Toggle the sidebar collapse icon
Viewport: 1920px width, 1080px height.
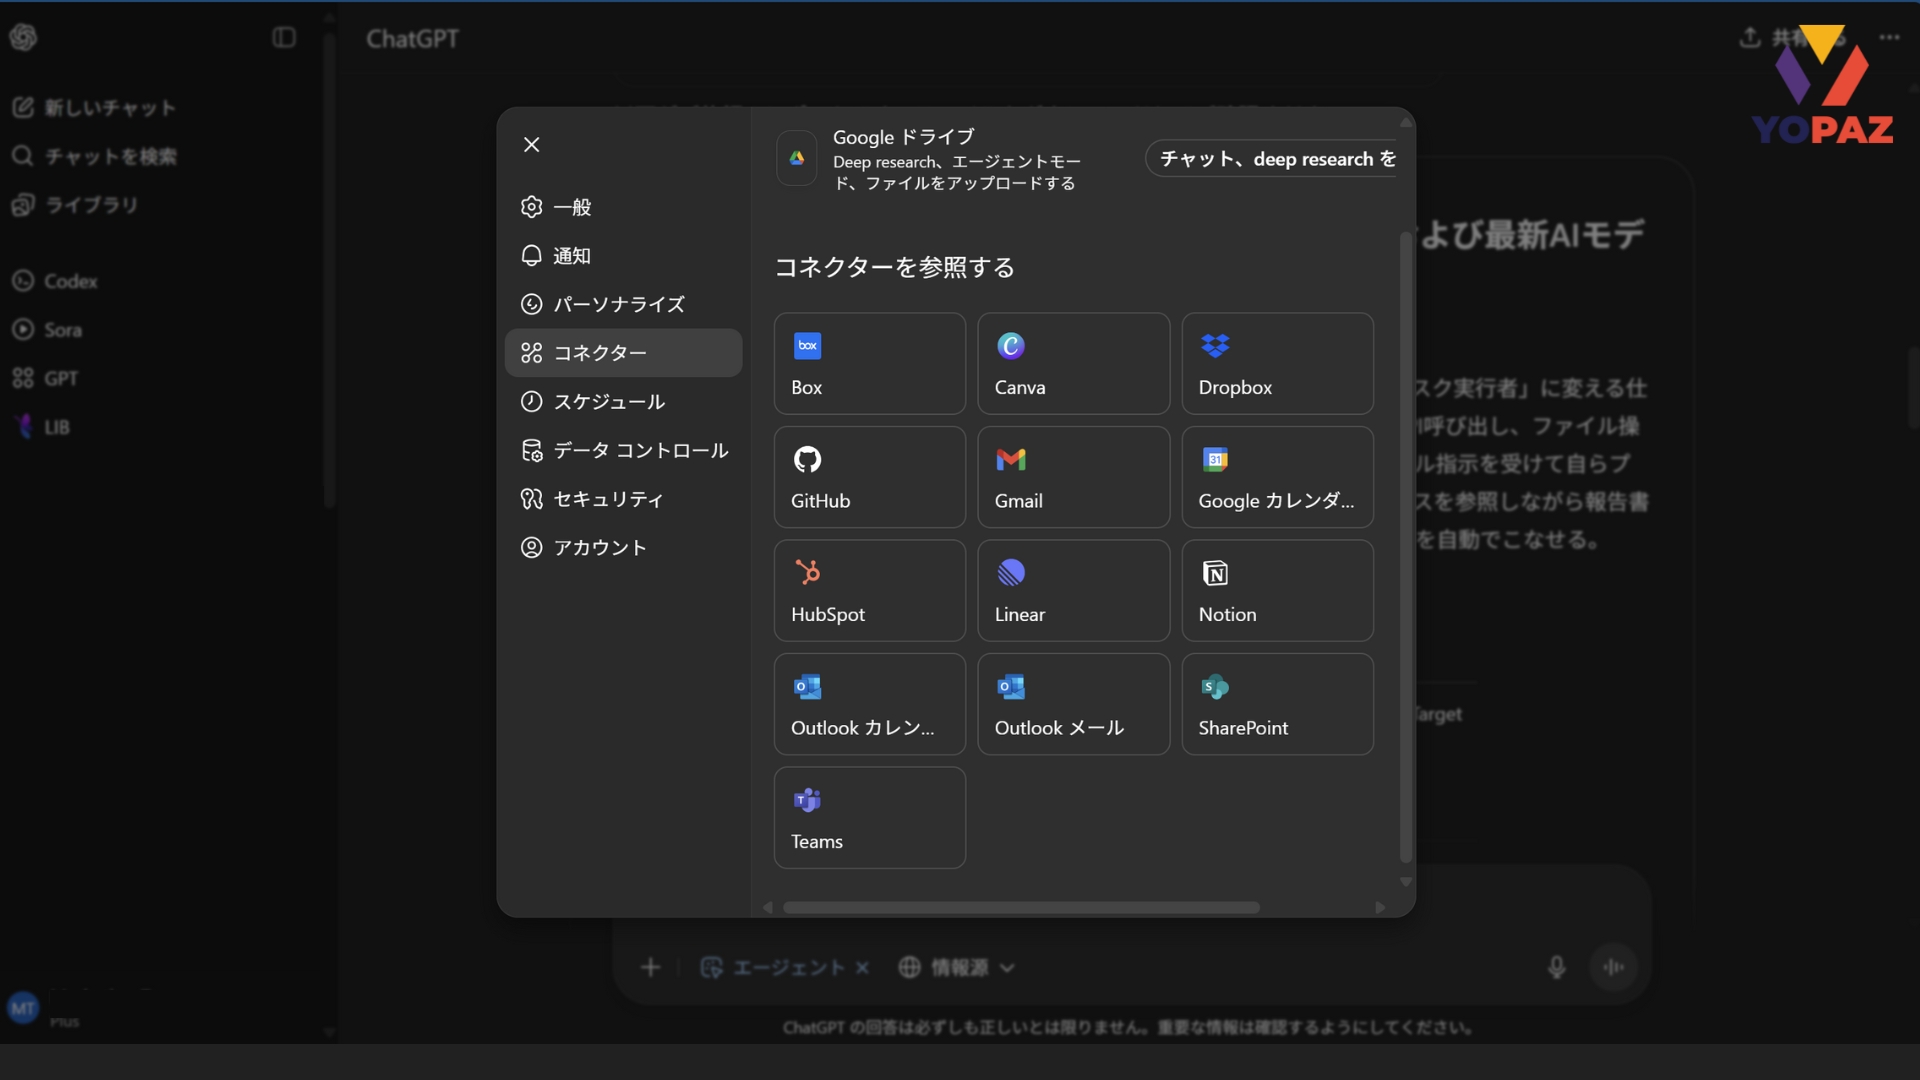284,38
